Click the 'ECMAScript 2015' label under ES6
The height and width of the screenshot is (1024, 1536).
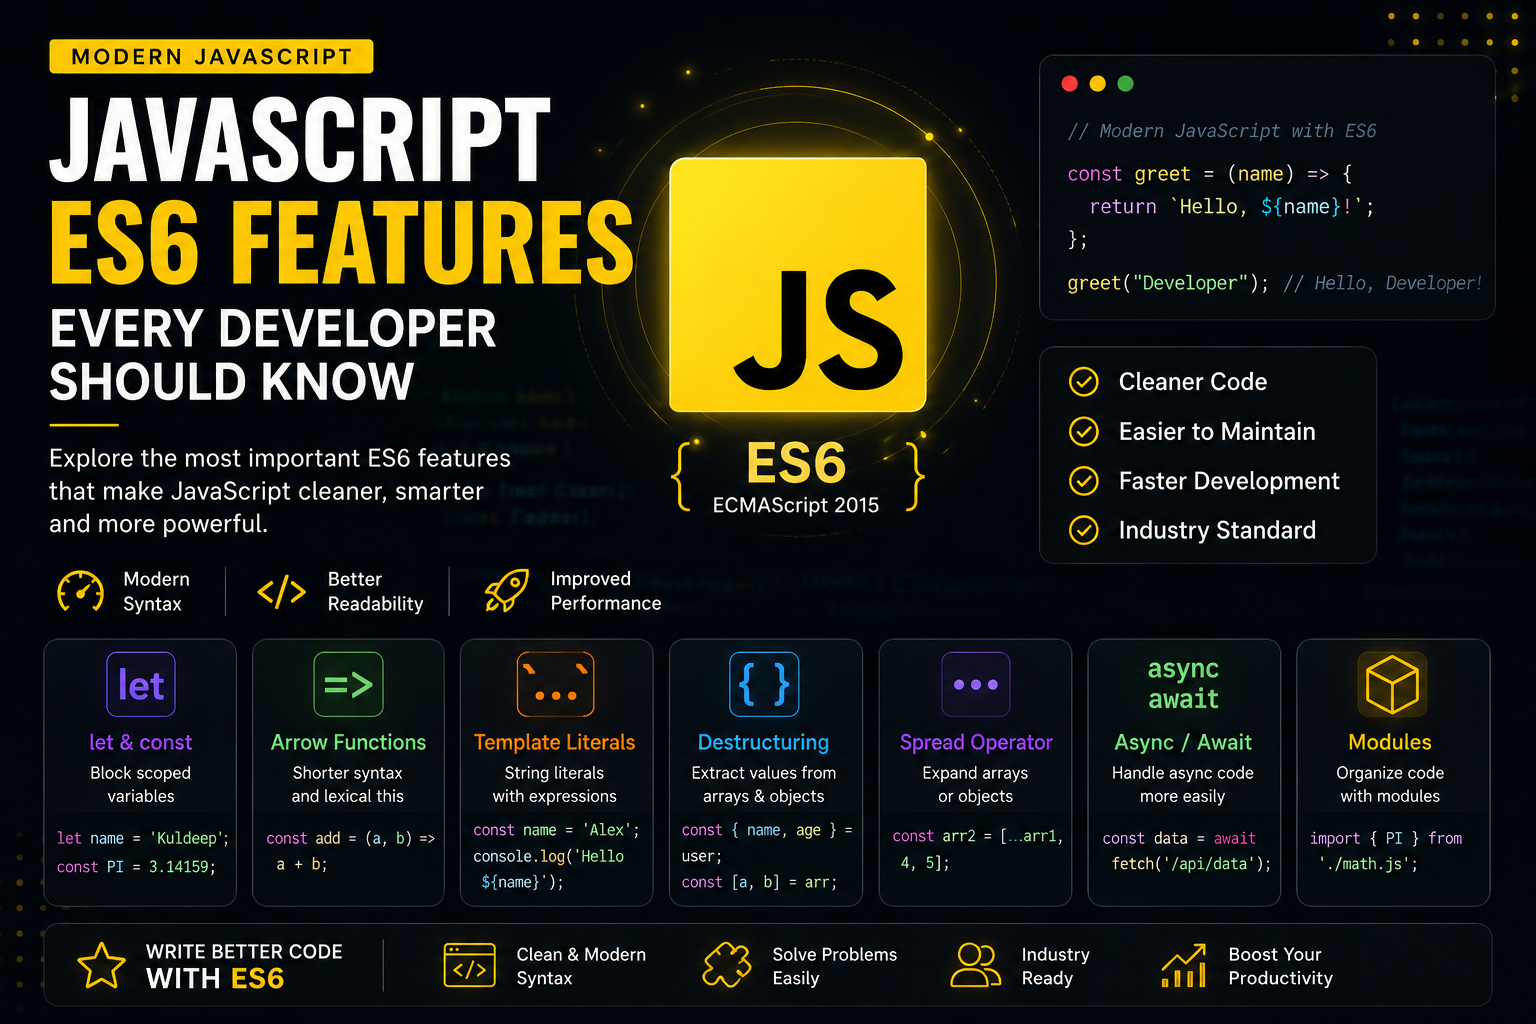(x=796, y=505)
